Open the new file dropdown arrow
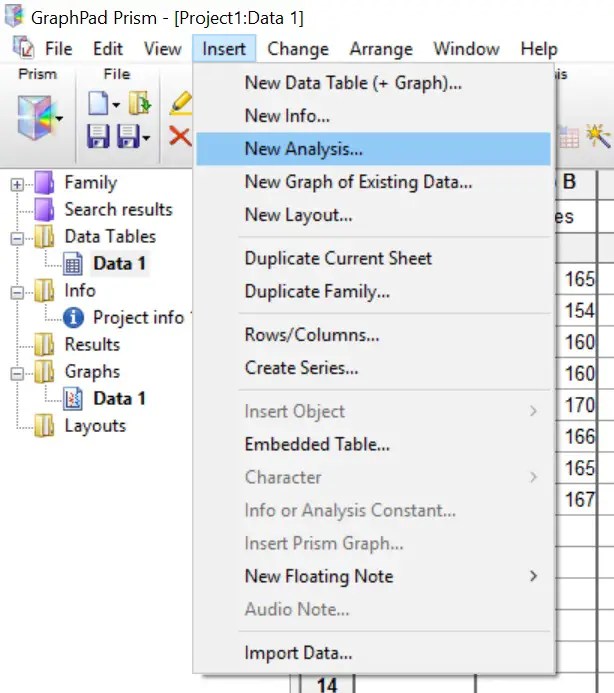Image resolution: width=614 pixels, height=693 pixels. click(116, 105)
